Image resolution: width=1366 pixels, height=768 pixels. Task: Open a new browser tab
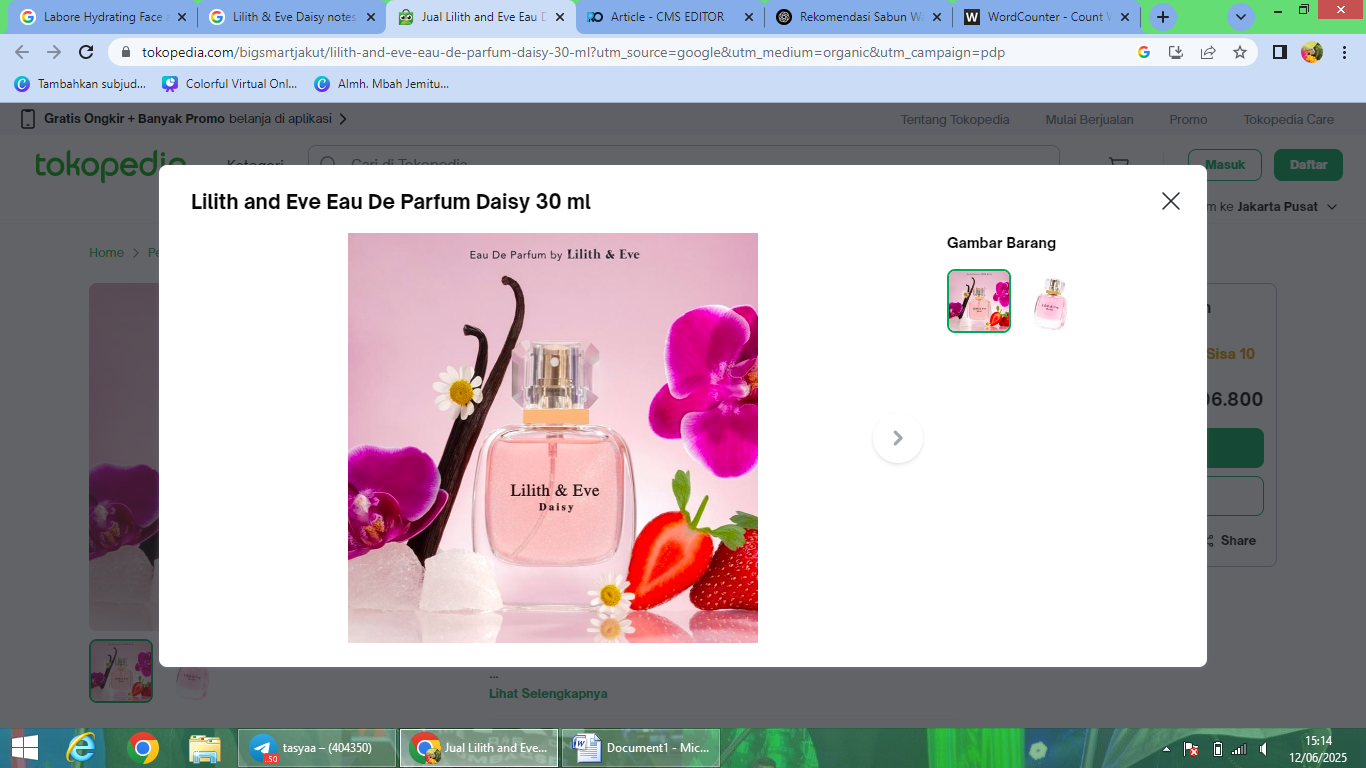1162,17
